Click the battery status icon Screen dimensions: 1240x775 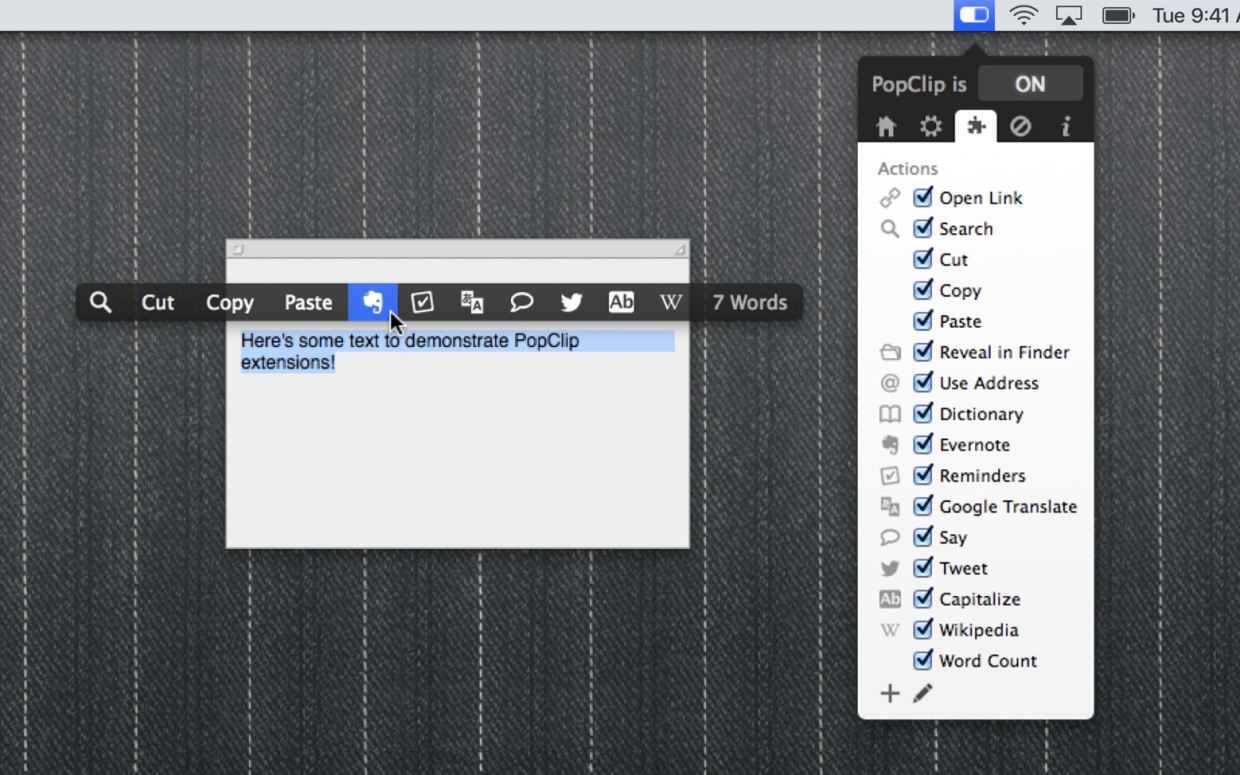click(x=1118, y=15)
